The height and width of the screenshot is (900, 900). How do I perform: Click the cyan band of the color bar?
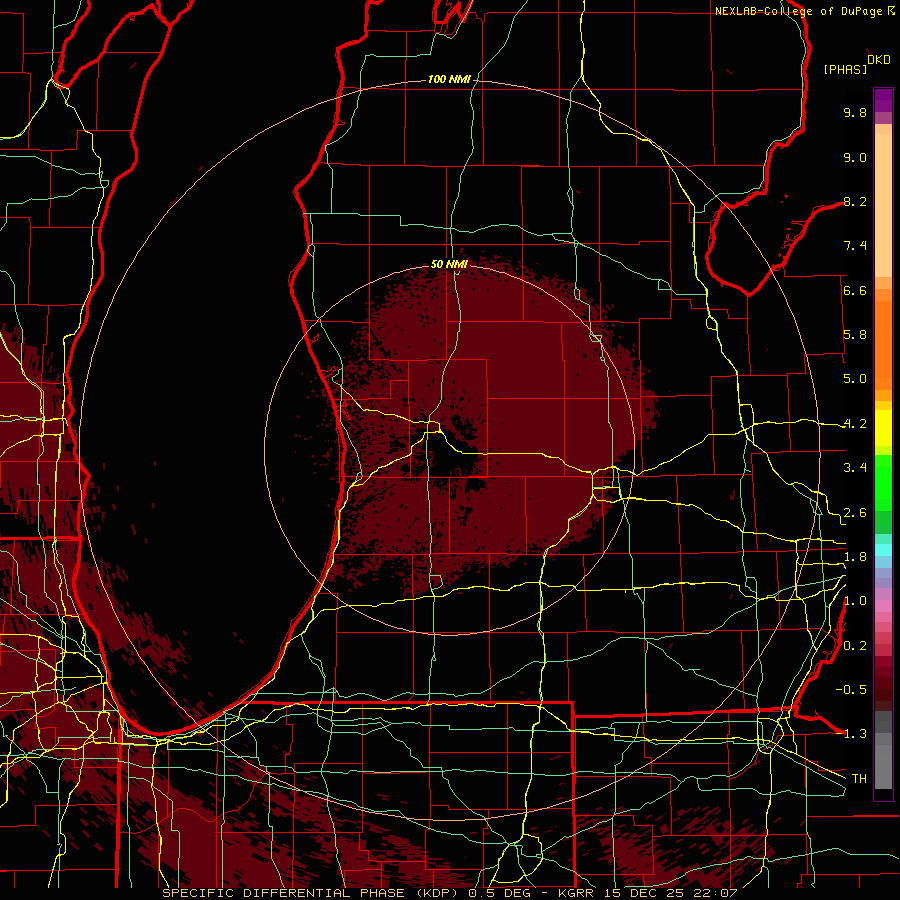coord(883,550)
